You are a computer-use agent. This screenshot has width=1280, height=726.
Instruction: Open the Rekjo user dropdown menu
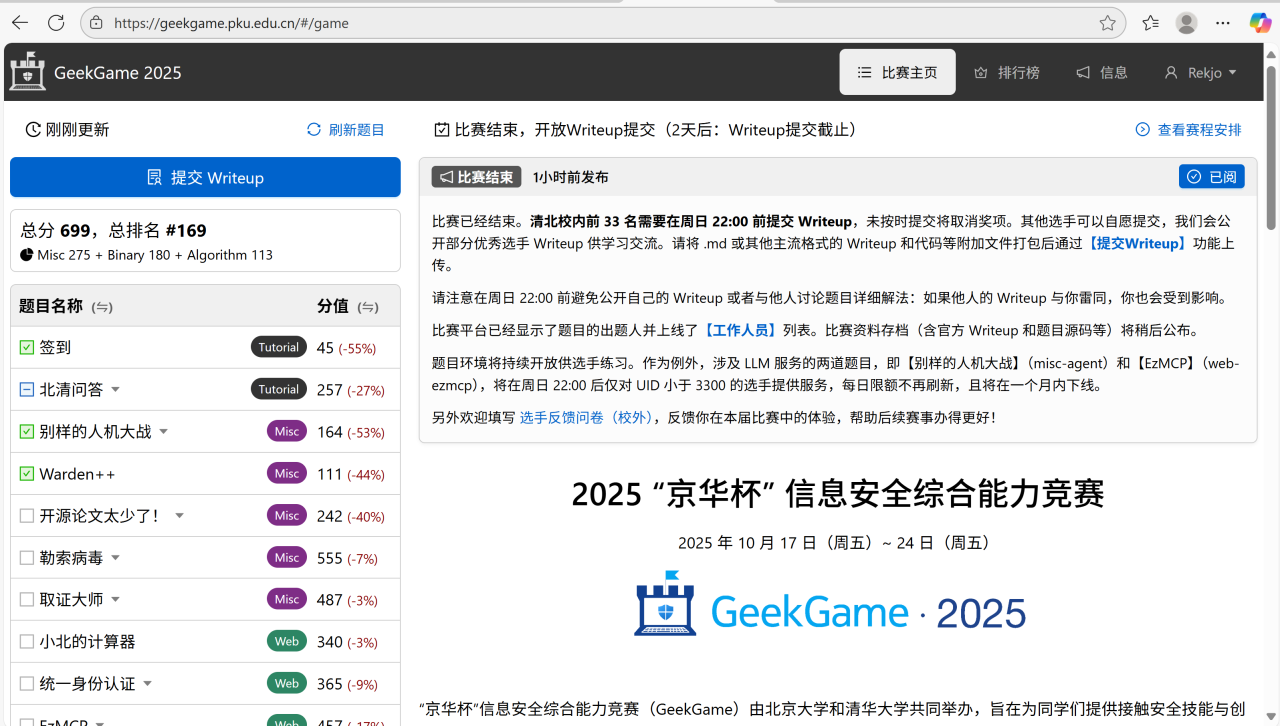[1200, 72]
